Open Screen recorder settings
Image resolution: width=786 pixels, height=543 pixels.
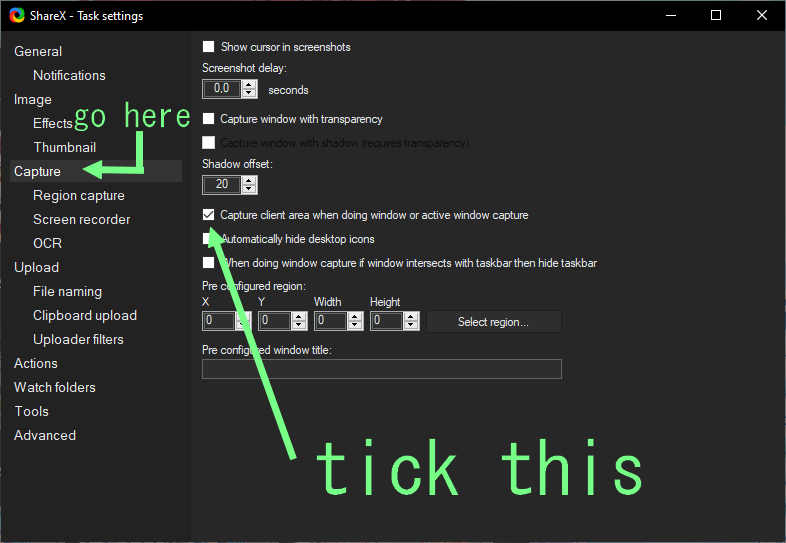(x=82, y=219)
